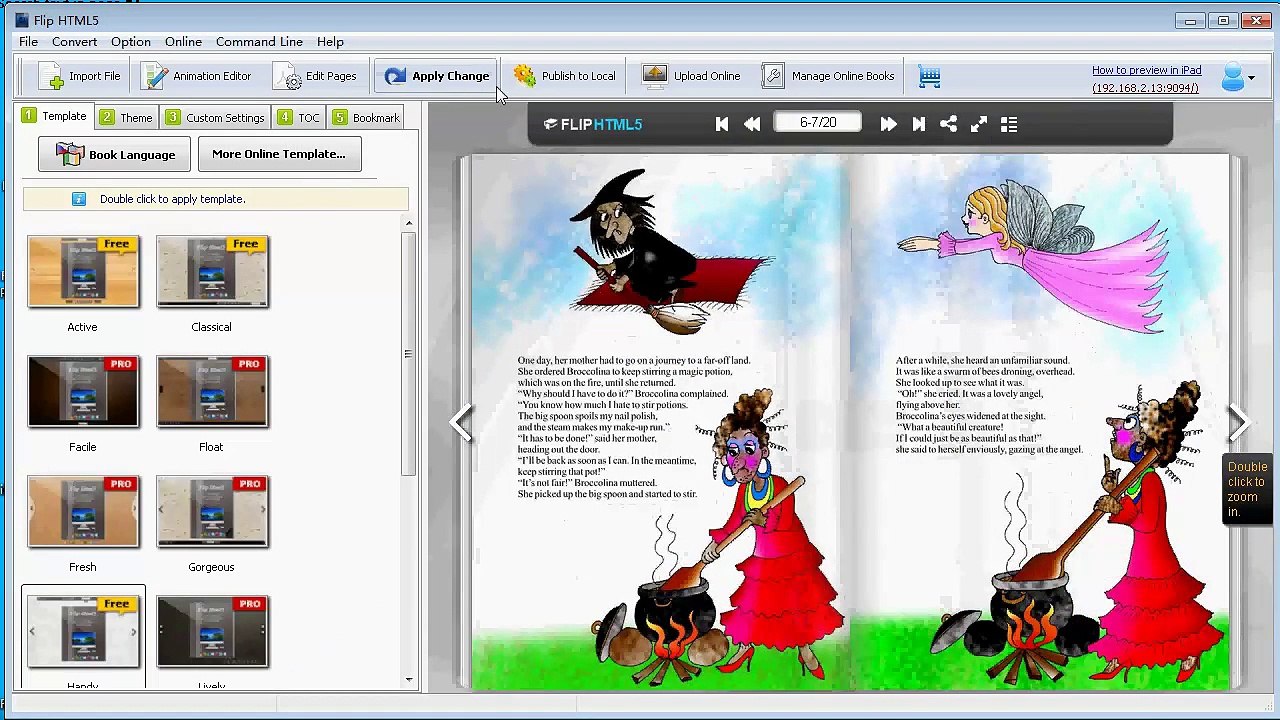1280x720 pixels.
Task: Click the shopping cart icon
Action: click(x=929, y=77)
